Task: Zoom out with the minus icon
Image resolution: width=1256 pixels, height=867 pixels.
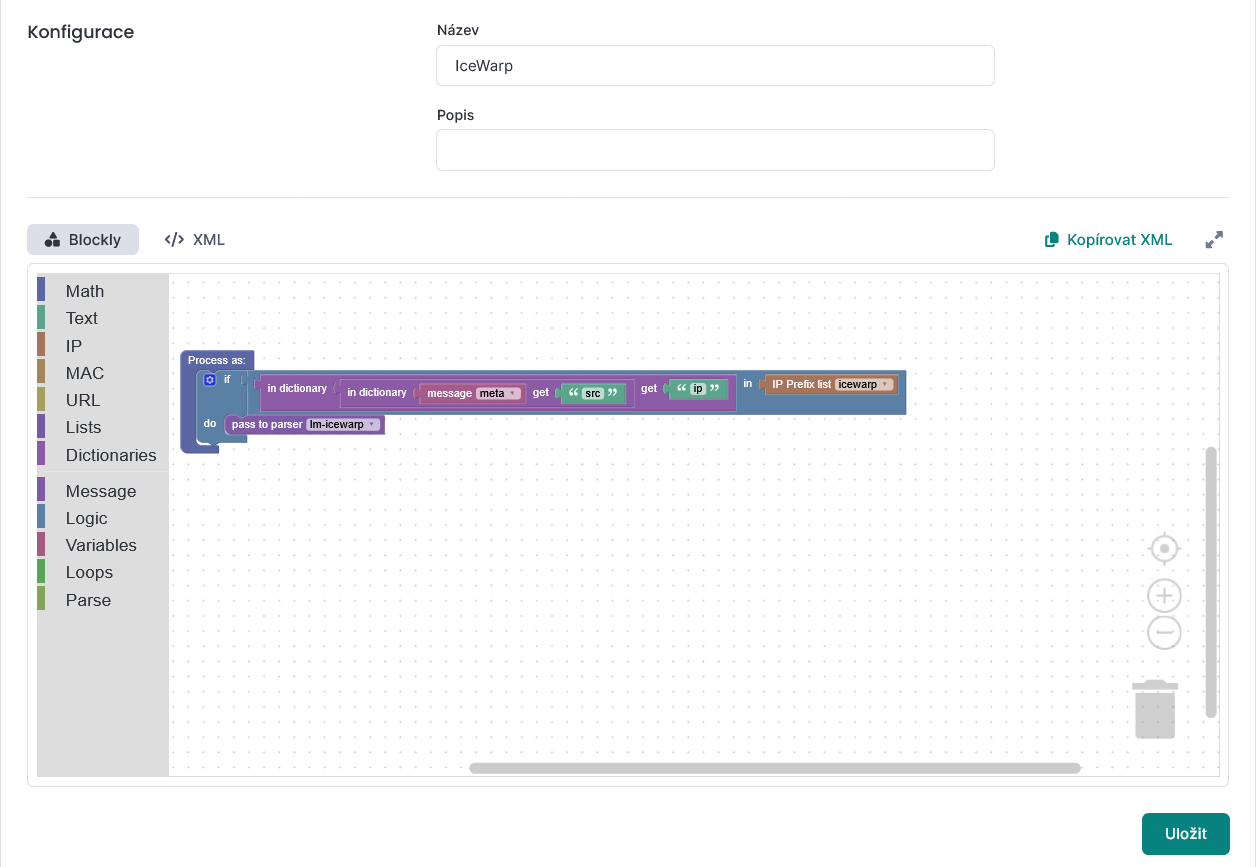Action: coord(1164,633)
